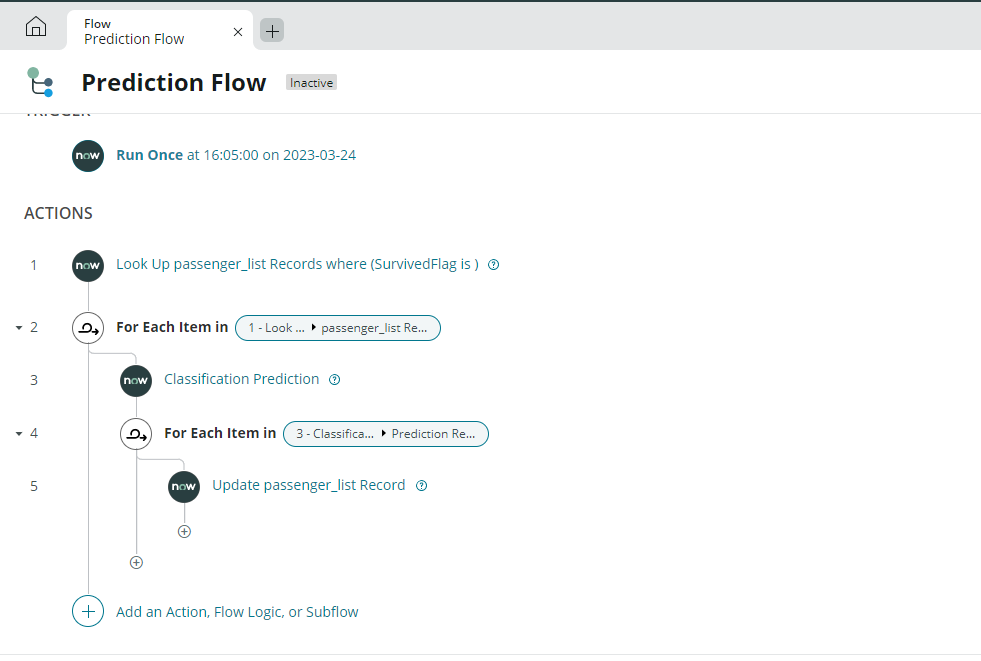Add a step below Update passenger_list Record

(185, 532)
